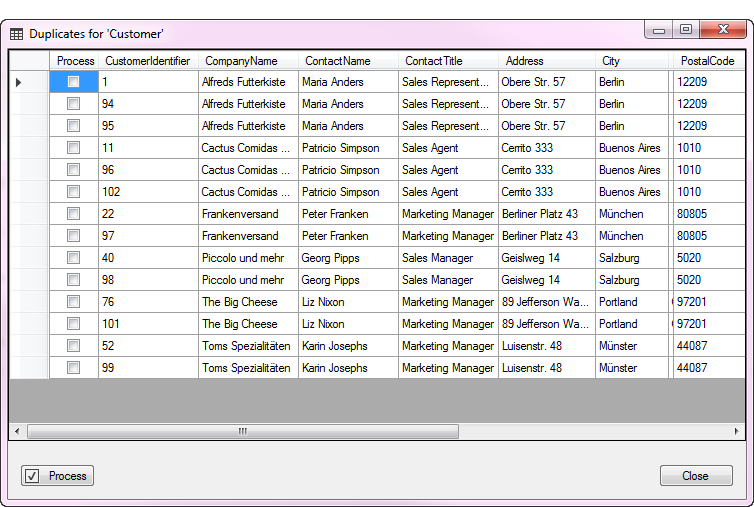Enable the Process checkbox for customer 11

(x=74, y=148)
